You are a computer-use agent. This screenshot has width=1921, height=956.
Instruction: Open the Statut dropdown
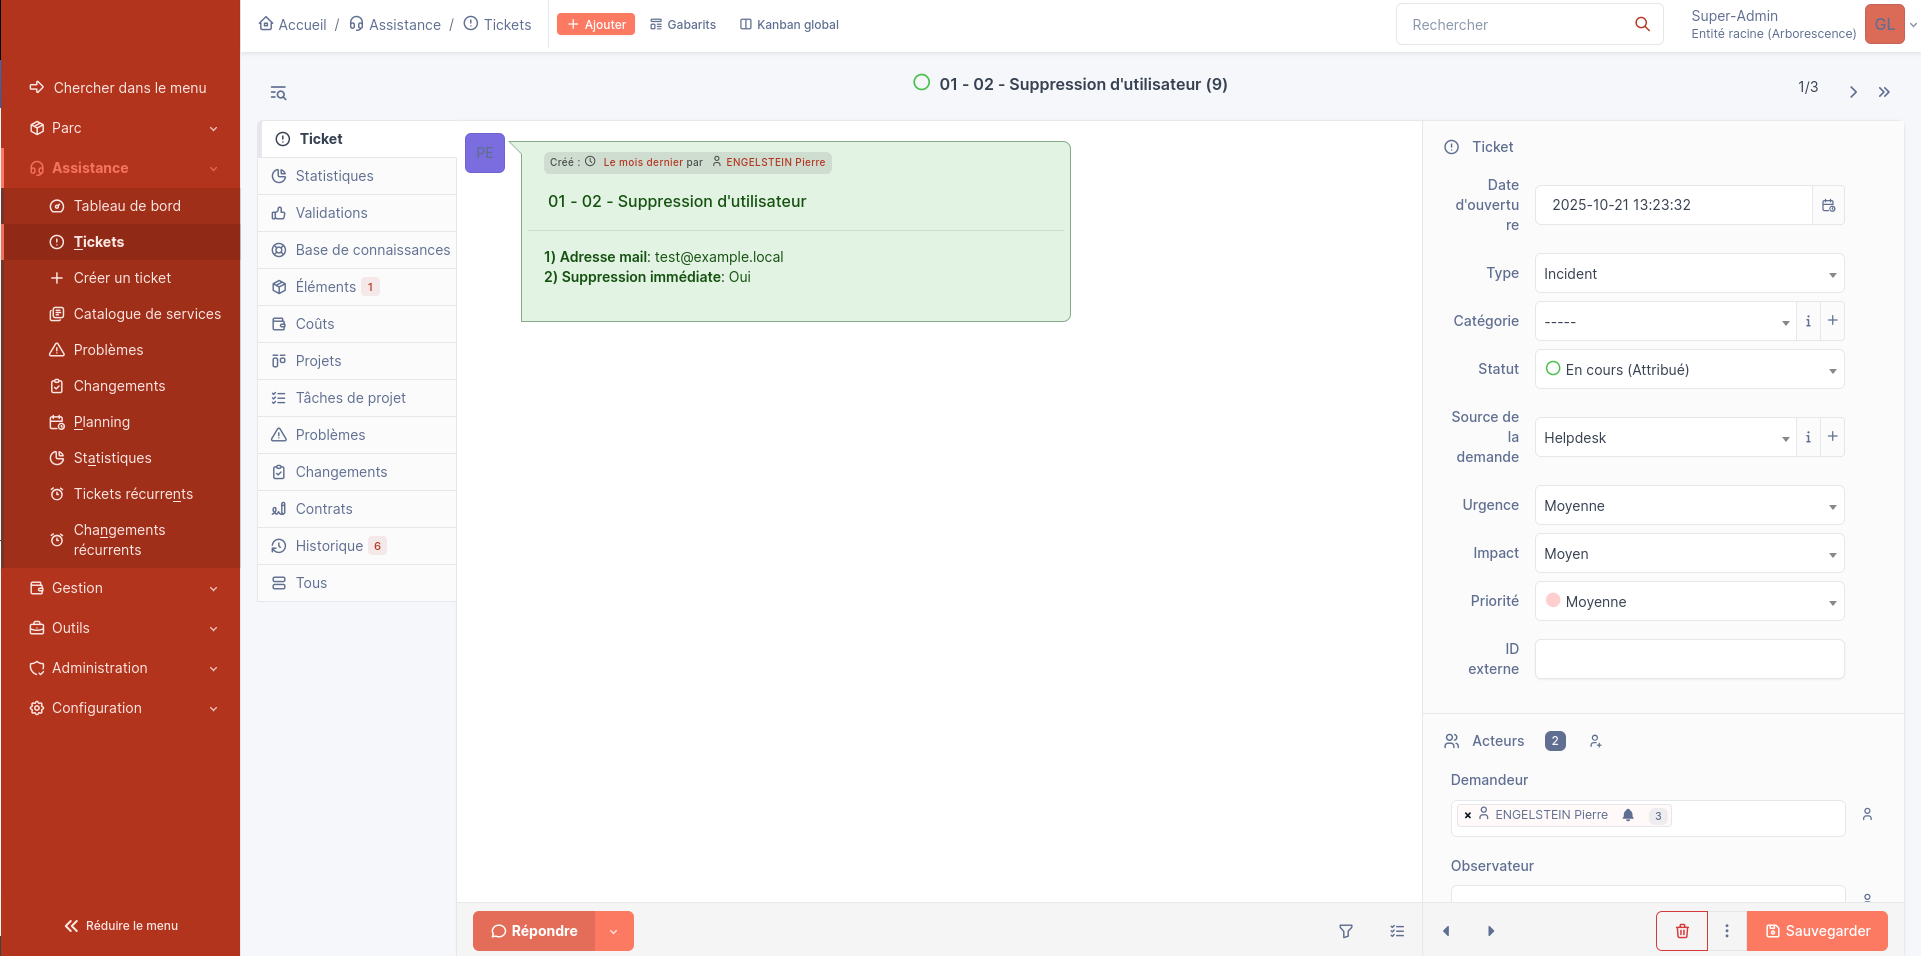1689,370
